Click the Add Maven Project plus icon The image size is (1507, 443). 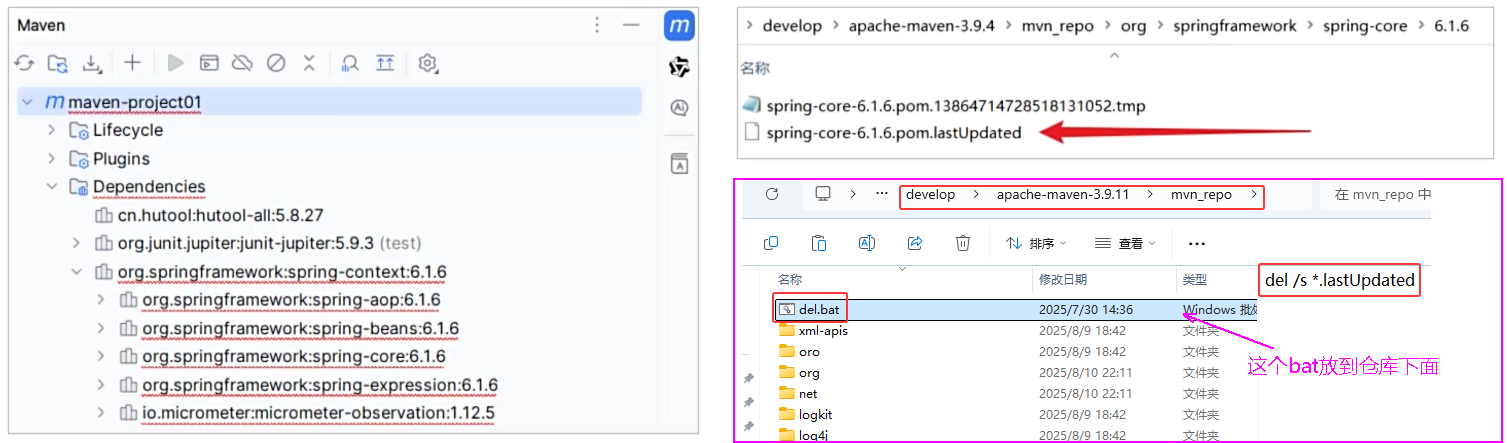tap(132, 64)
